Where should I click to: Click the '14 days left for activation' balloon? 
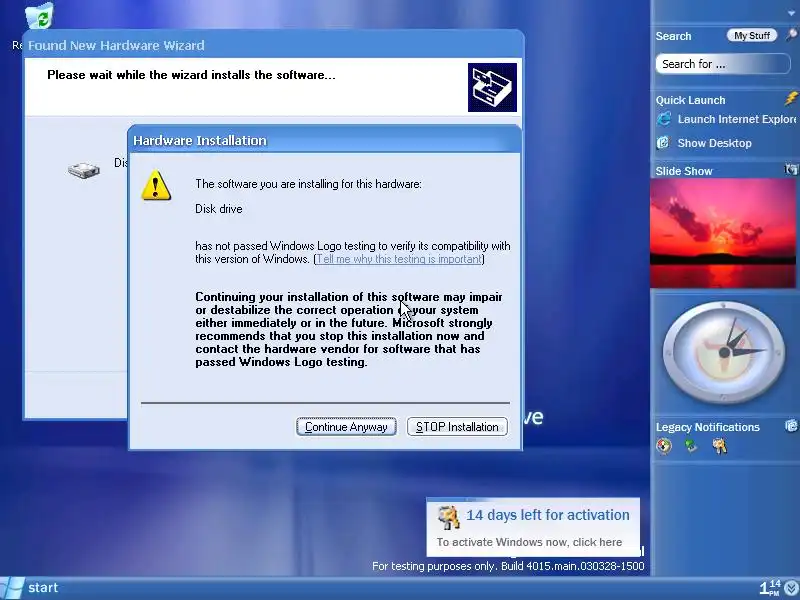click(533, 527)
